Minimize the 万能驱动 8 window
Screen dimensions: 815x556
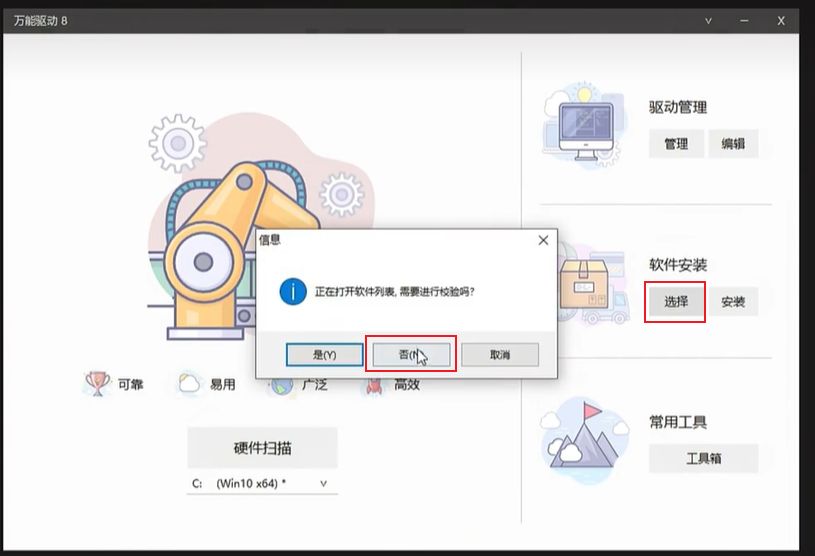click(744, 20)
